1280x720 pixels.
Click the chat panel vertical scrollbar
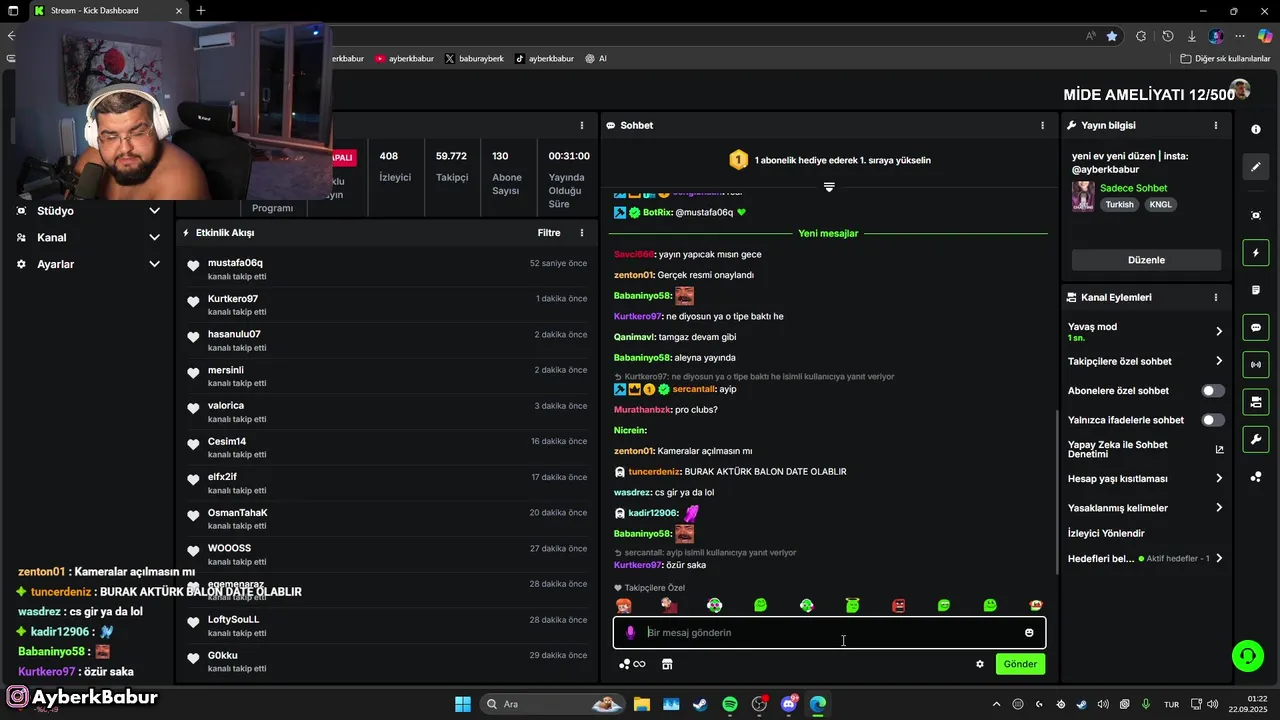1056,492
